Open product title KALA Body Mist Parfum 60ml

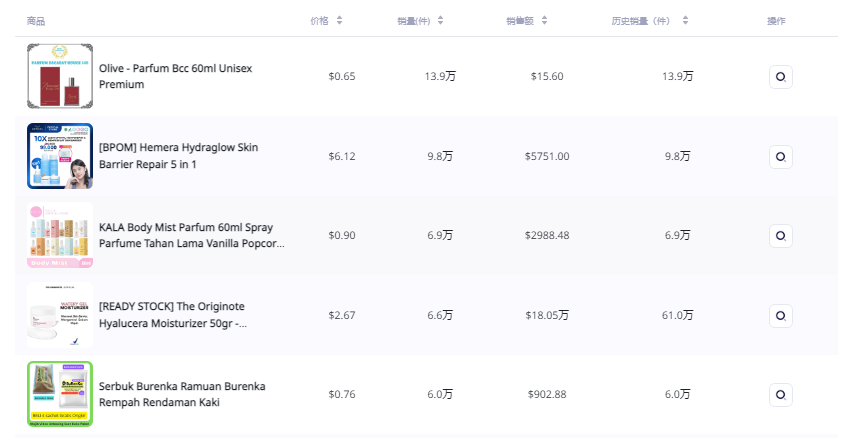tap(192, 235)
